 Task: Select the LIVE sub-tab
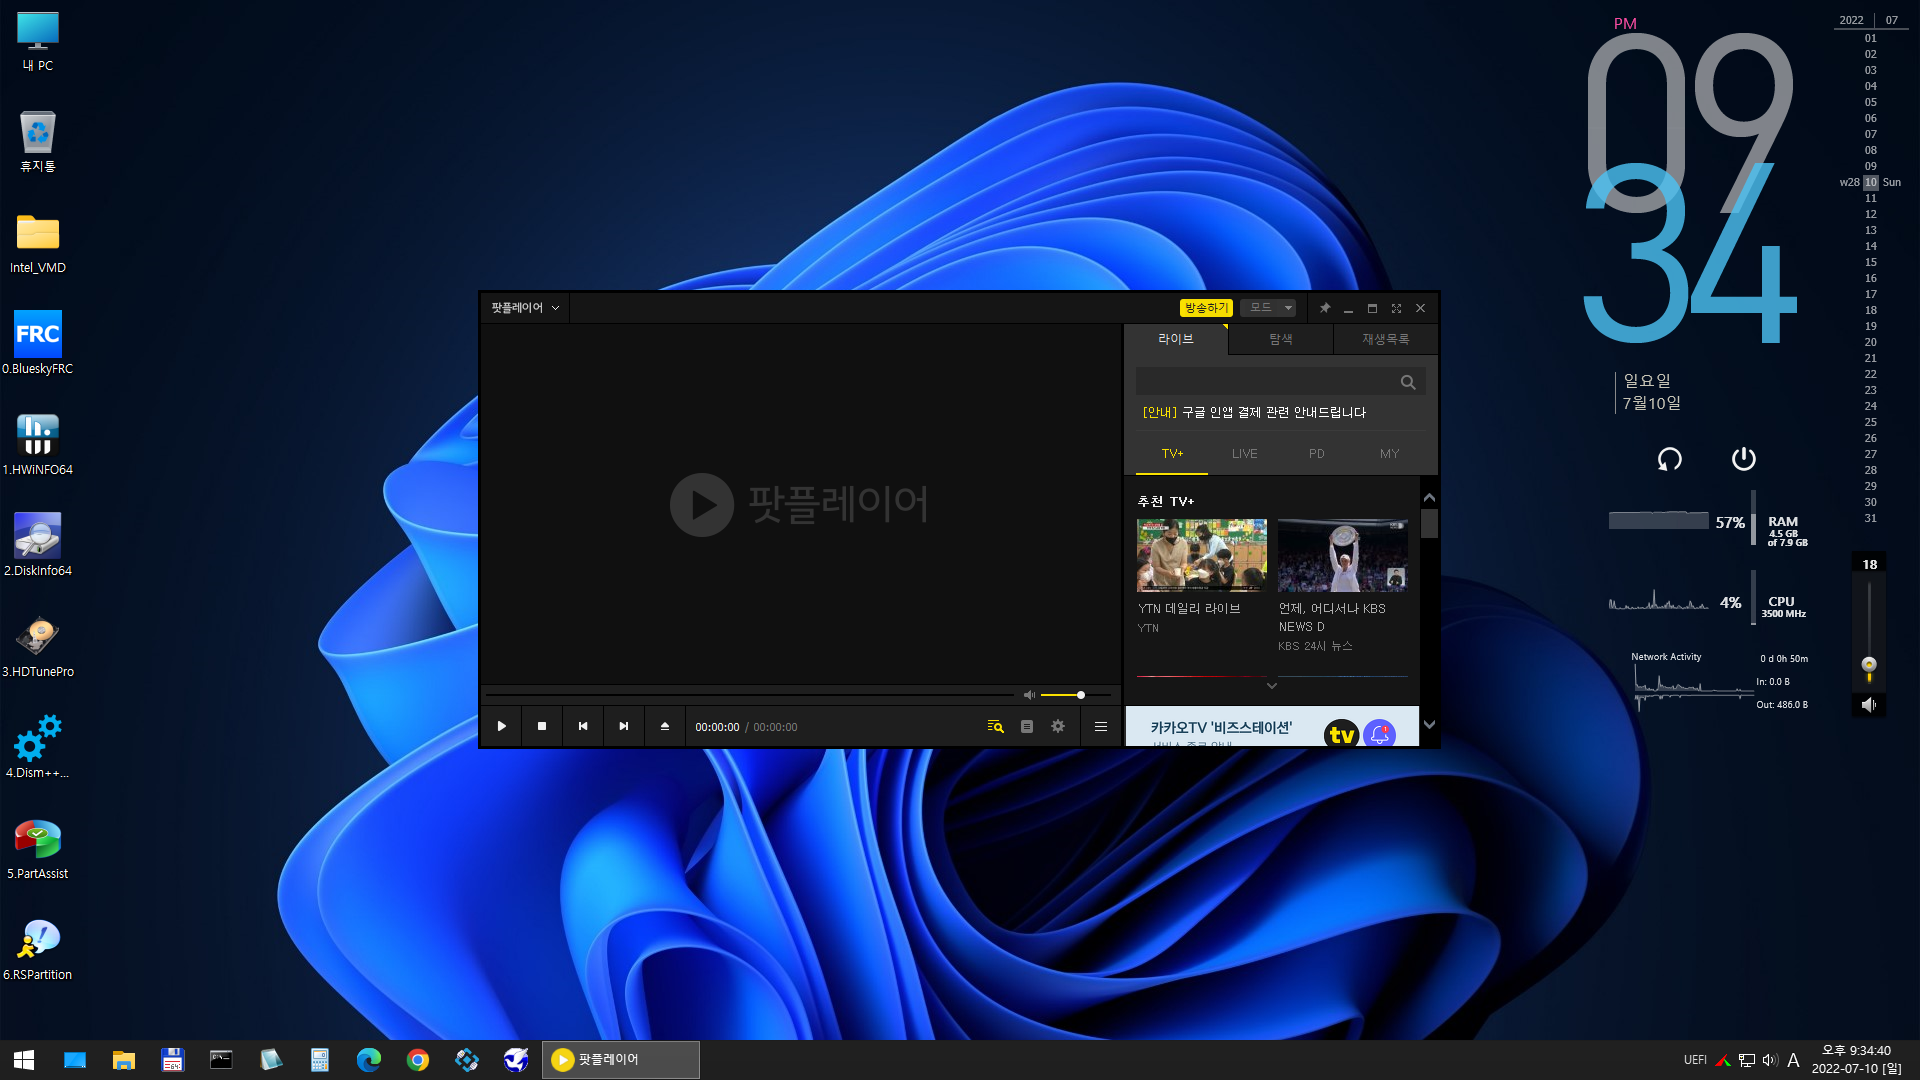pos(1245,454)
